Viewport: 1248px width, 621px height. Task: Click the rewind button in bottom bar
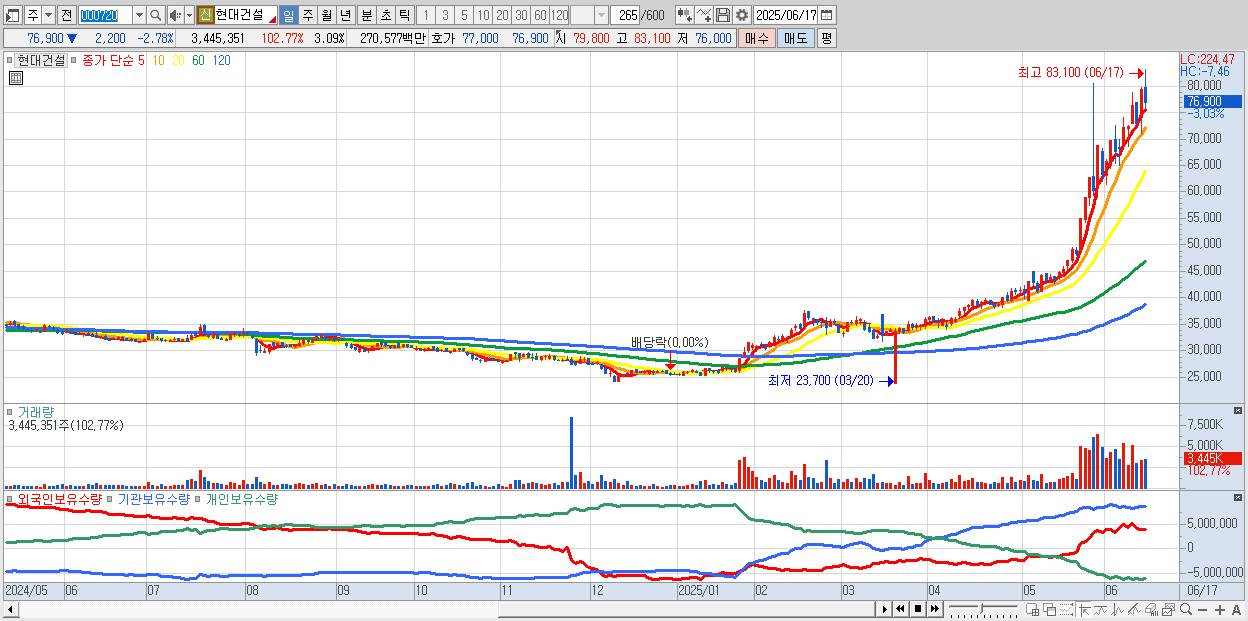point(900,609)
